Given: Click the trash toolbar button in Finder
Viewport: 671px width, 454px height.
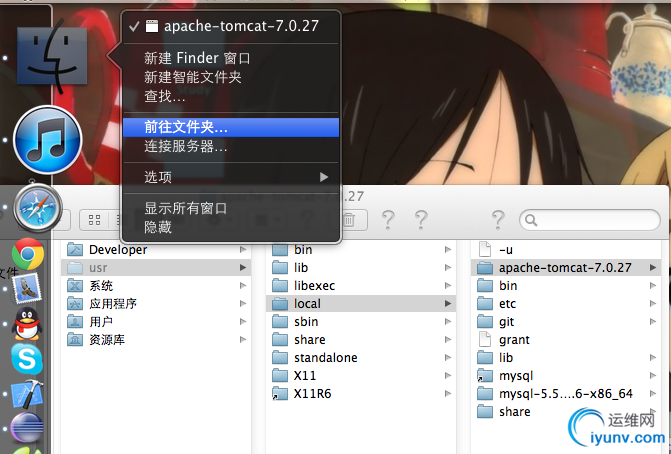Looking at the screenshot, I should coord(349,220).
